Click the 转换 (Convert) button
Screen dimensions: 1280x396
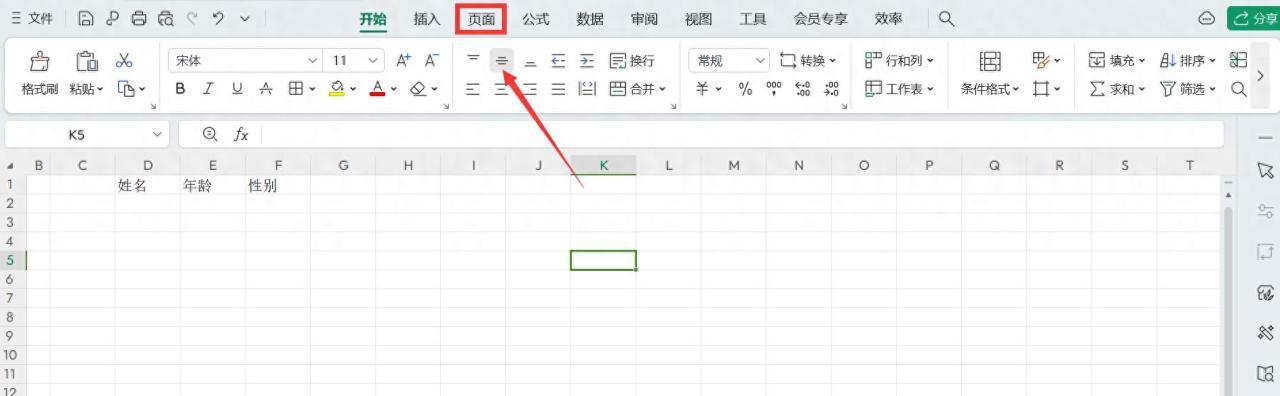coord(808,61)
